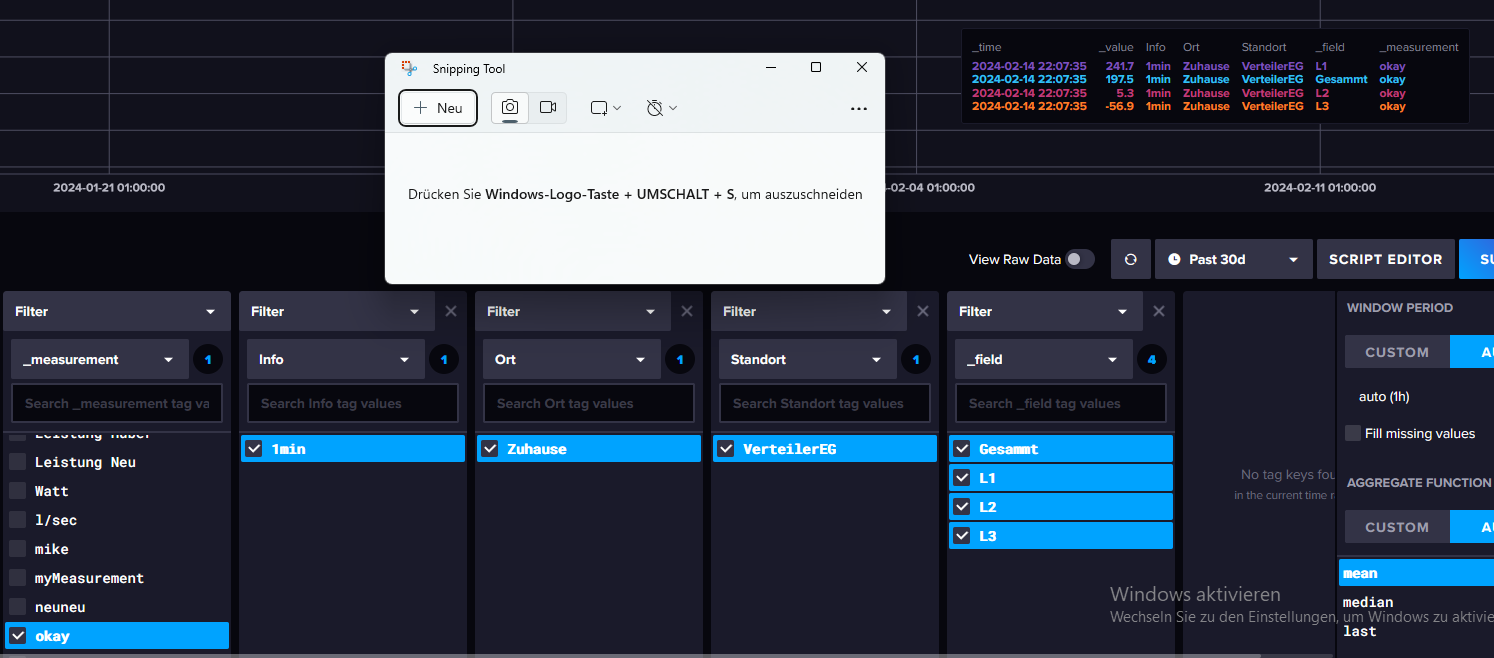Focus the Search Standort tag values field
1494x658 pixels.
(825, 403)
